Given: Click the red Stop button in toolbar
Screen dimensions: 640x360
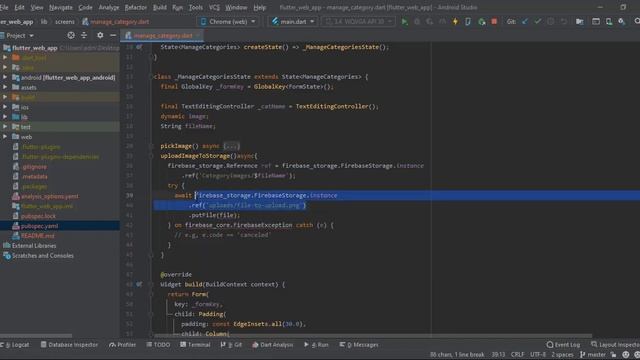Looking at the screenshot, I should tap(494, 22).
